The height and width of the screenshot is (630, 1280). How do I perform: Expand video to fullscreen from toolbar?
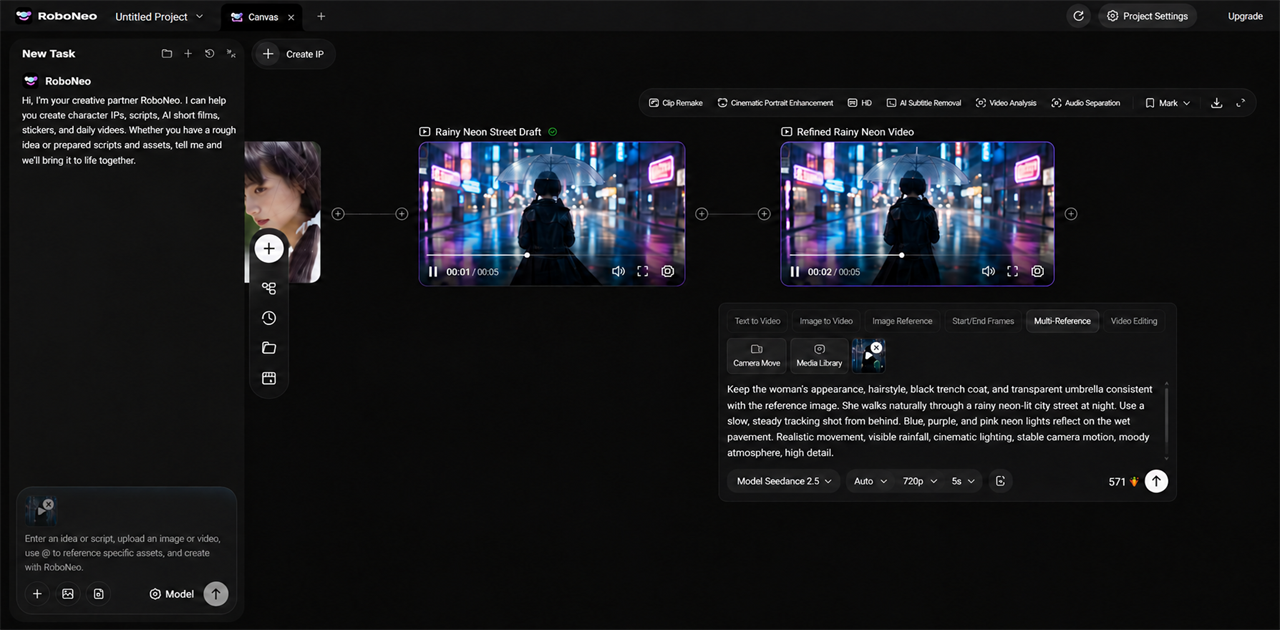[1241, 103]
